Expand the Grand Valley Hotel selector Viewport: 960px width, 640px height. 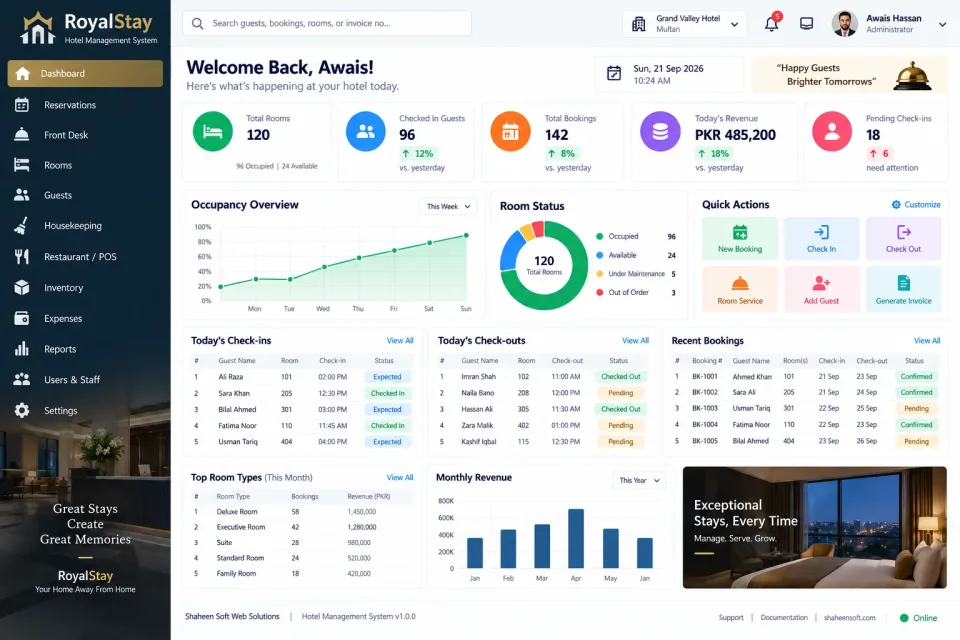coord(684,24)
